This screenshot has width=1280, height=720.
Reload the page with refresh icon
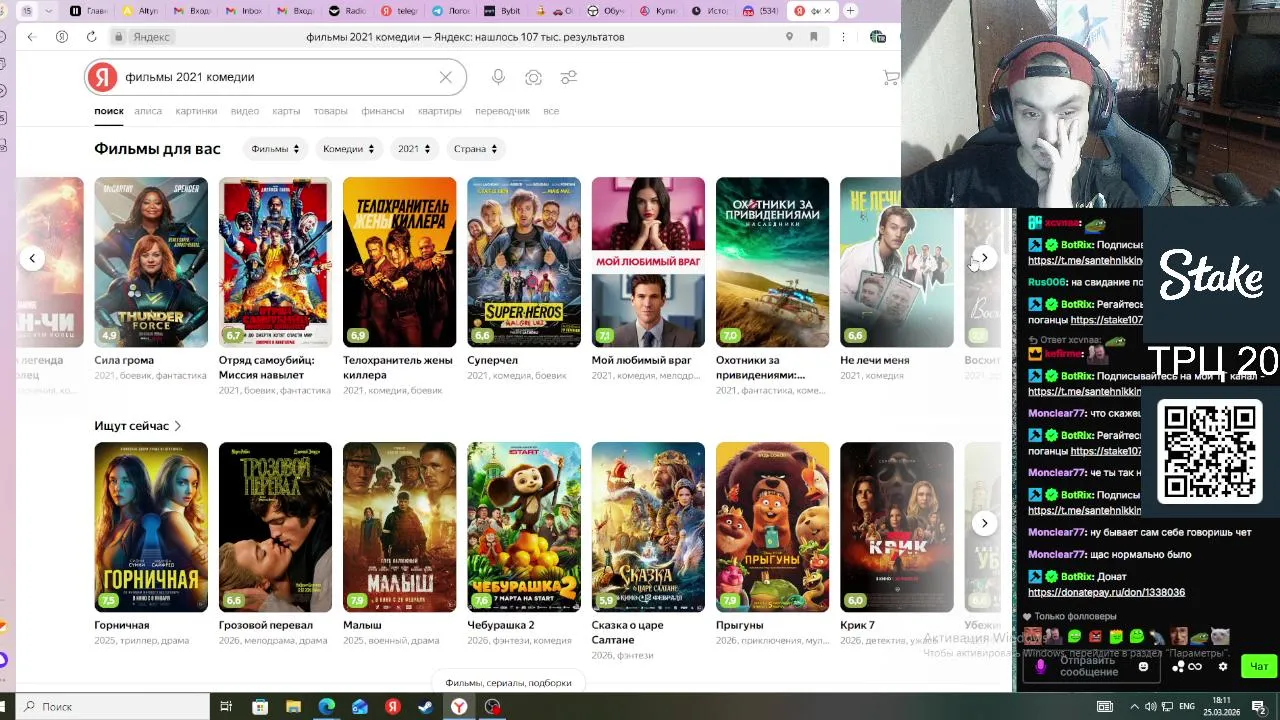pyautogui.click(x=91, y=37)
